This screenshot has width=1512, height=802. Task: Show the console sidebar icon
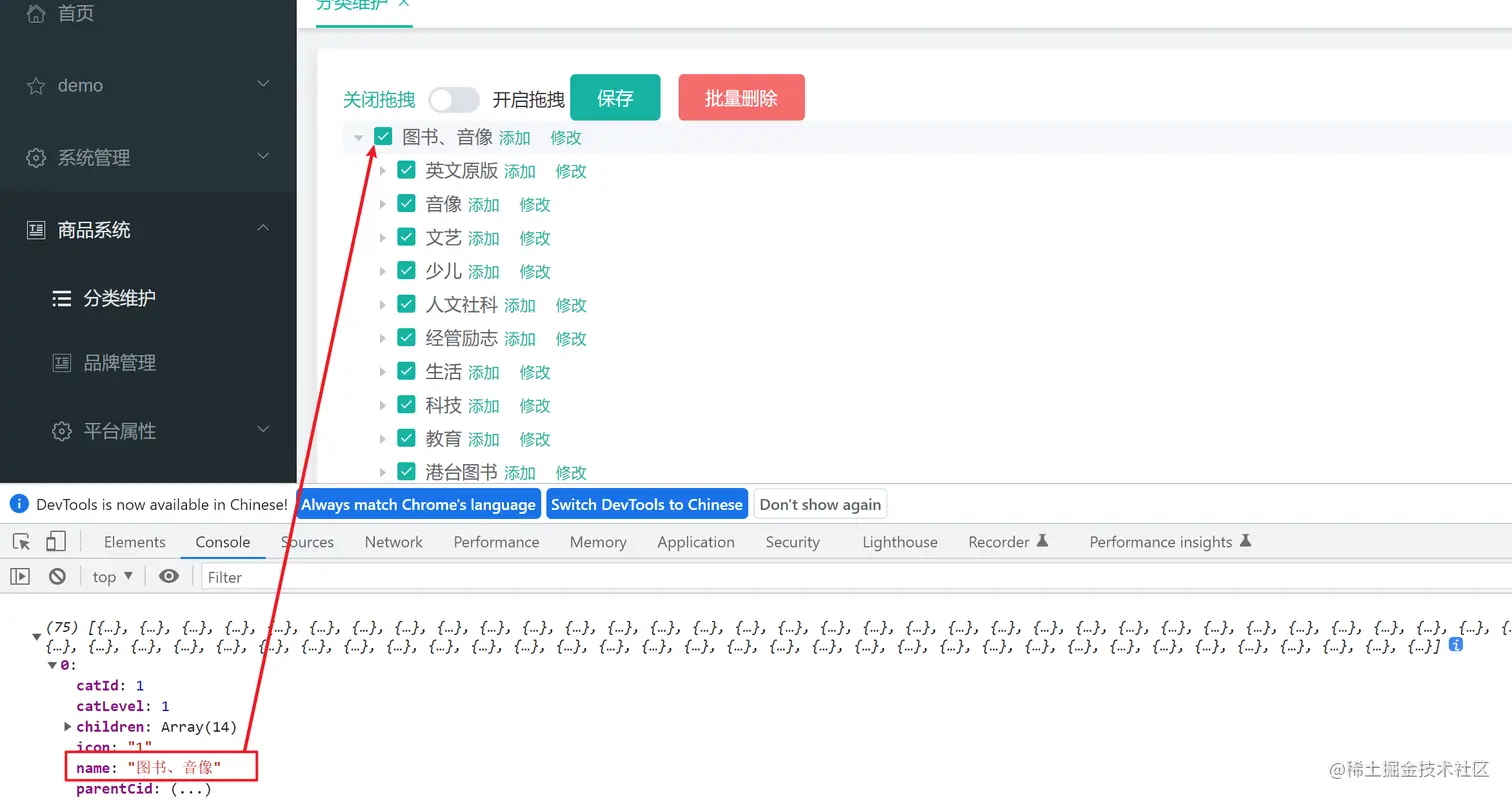coord(20,576)
